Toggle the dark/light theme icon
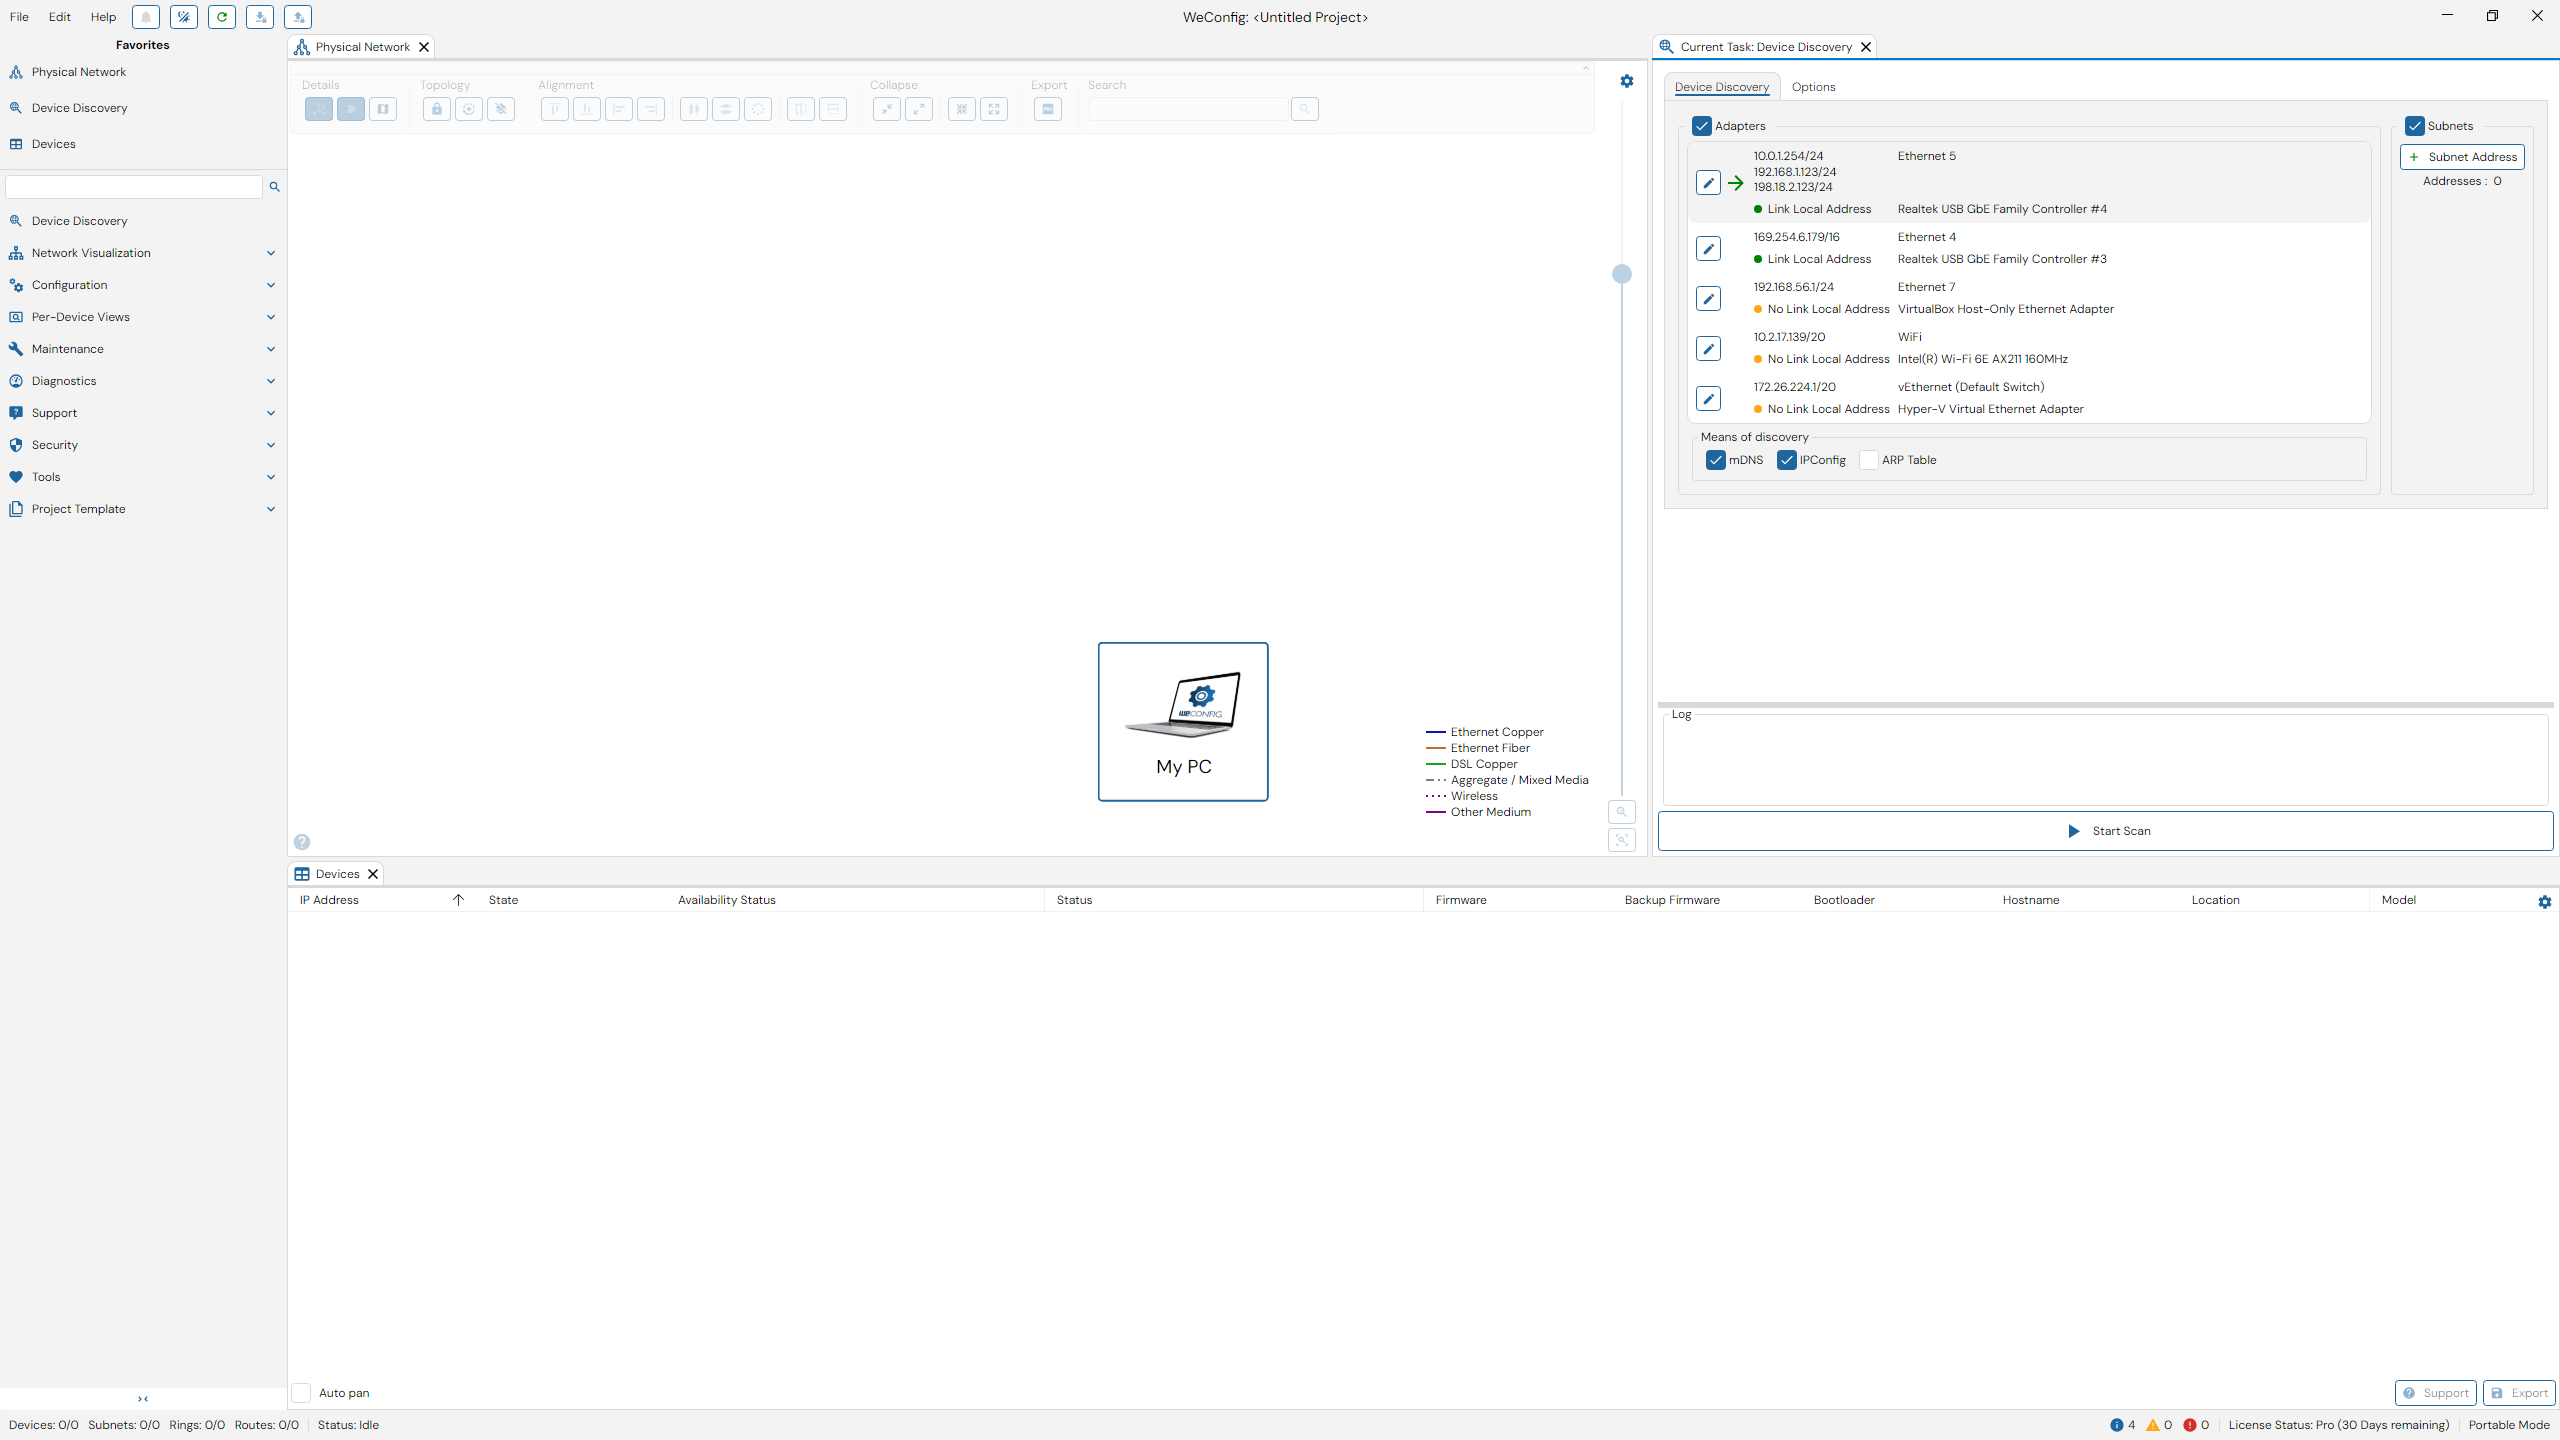 pyautogui.click(x=183, y=17)
